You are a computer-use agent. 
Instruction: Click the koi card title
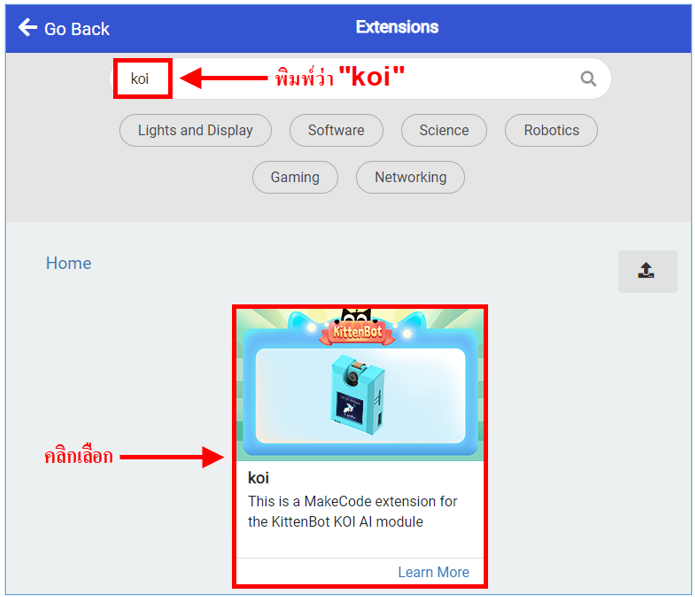coord(258,478)
